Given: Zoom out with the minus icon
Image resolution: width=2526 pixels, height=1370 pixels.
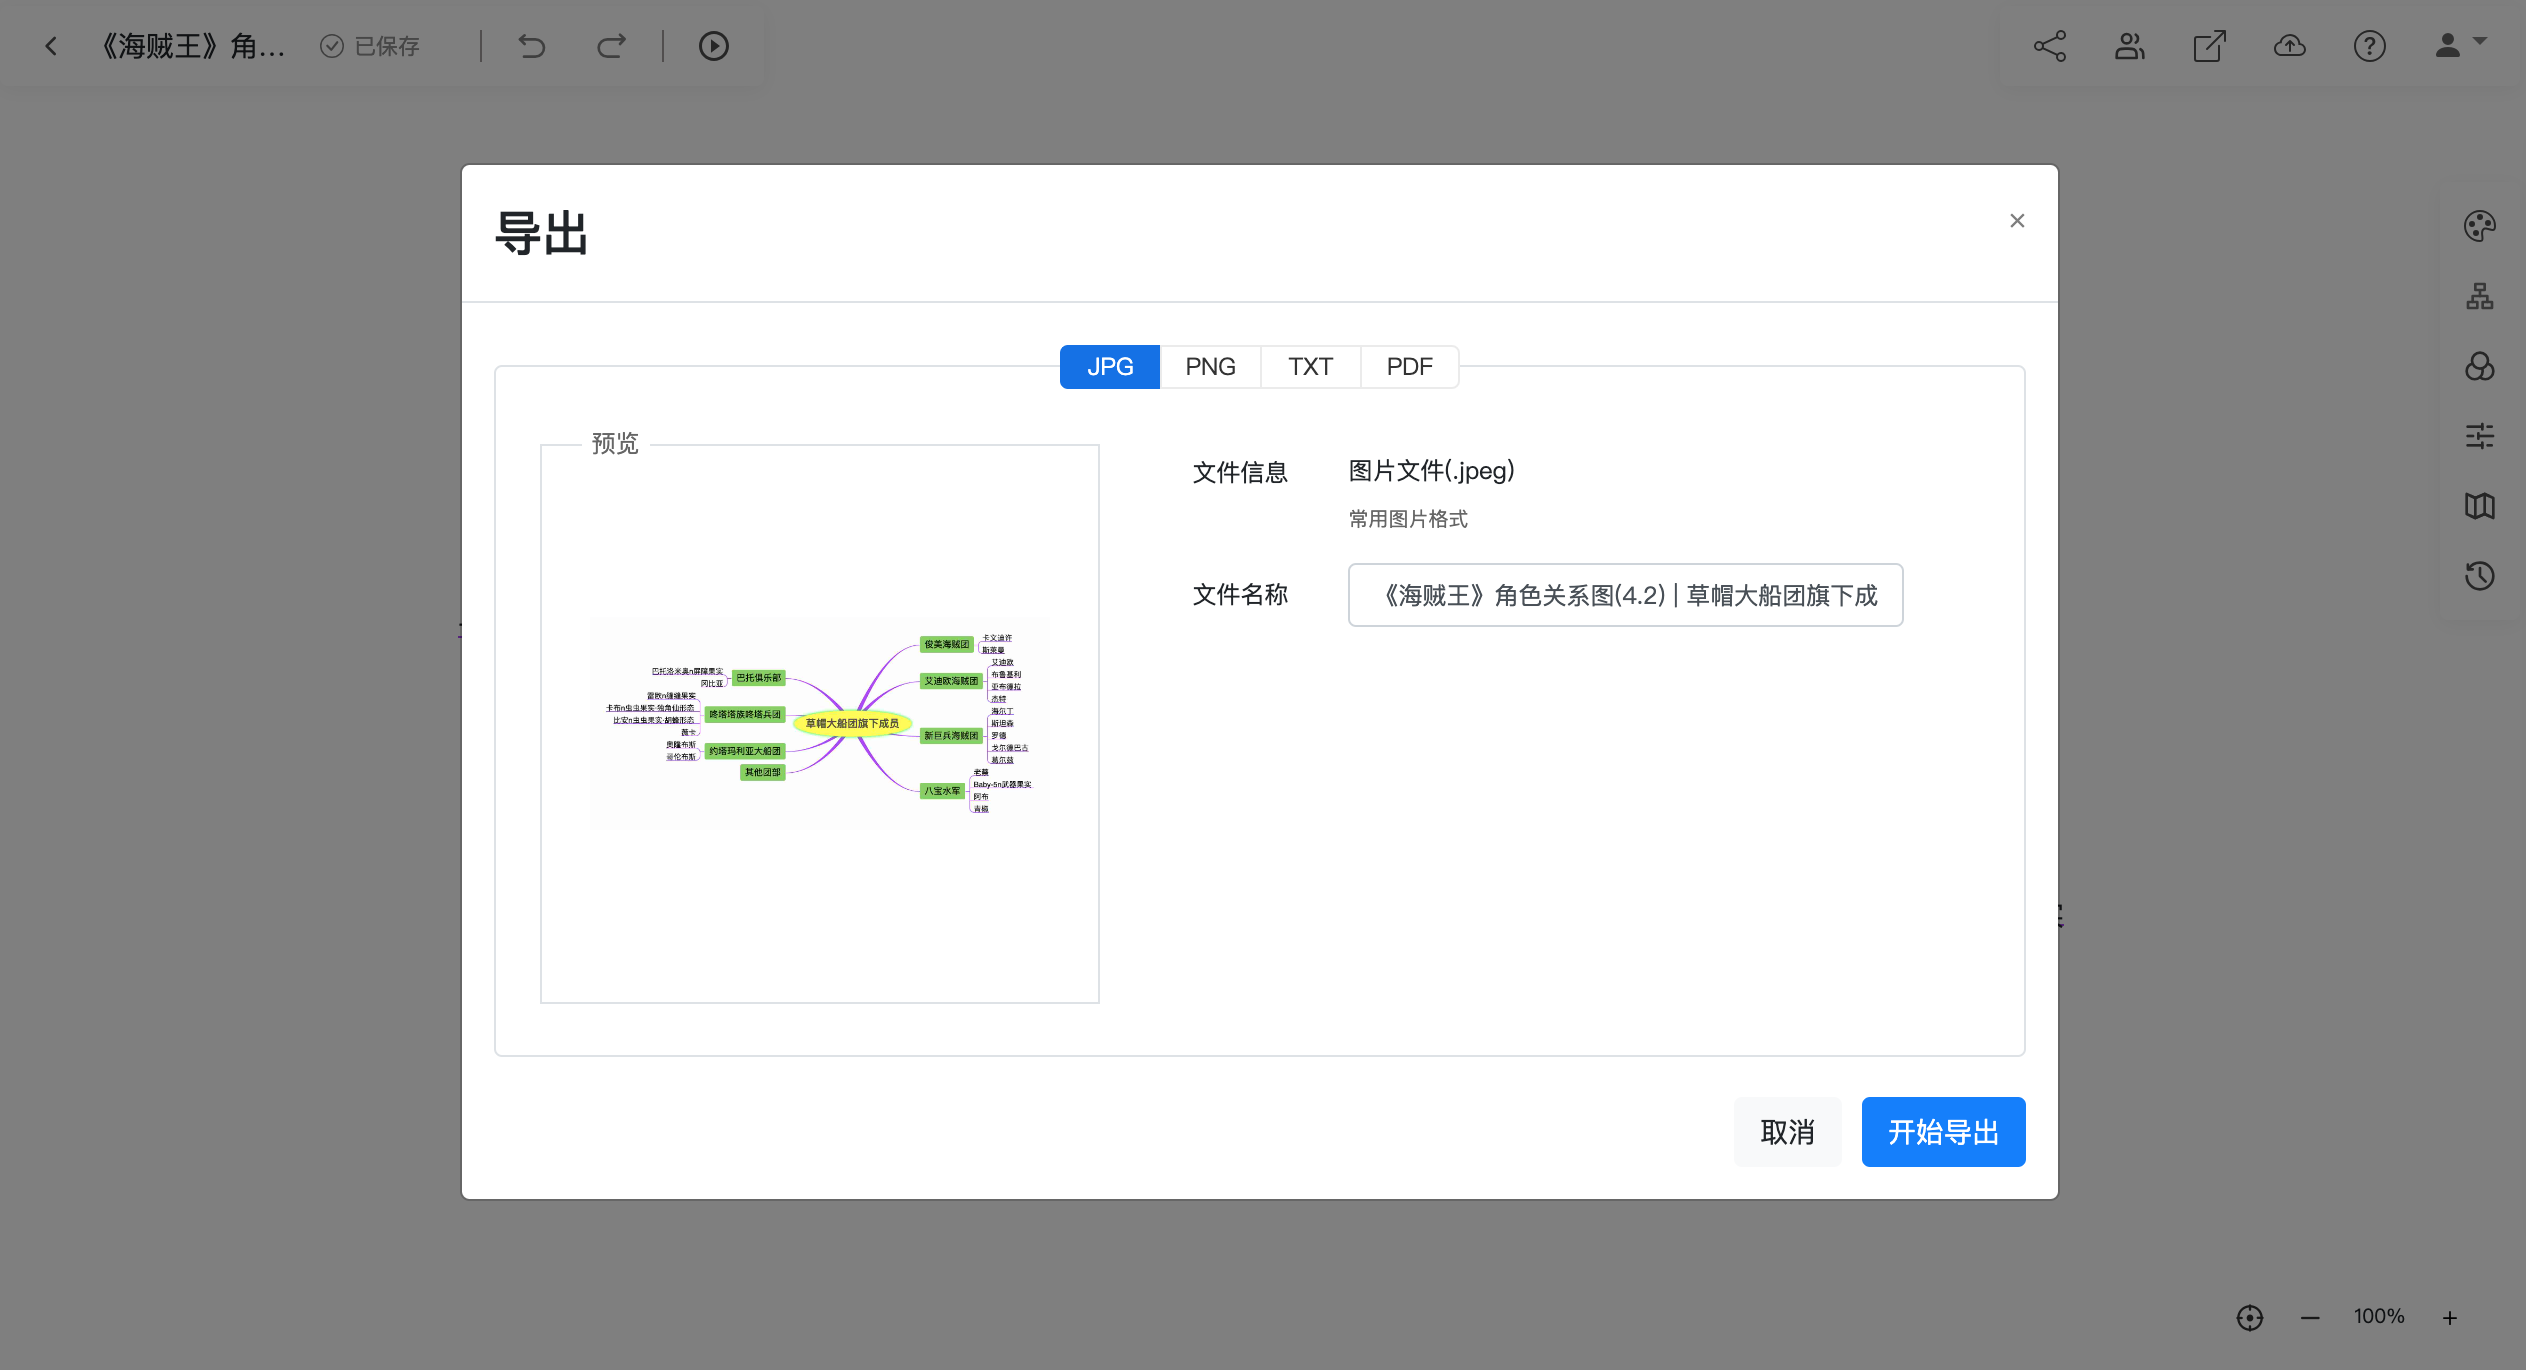Looking at the screenshot, I should point(2309,1318).
